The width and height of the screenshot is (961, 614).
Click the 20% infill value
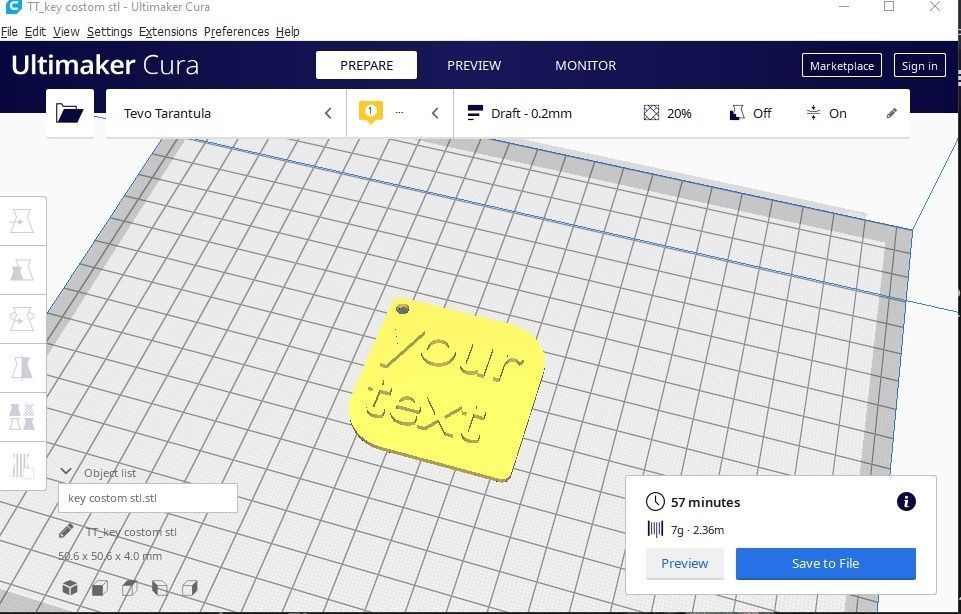tap(679, 113)
